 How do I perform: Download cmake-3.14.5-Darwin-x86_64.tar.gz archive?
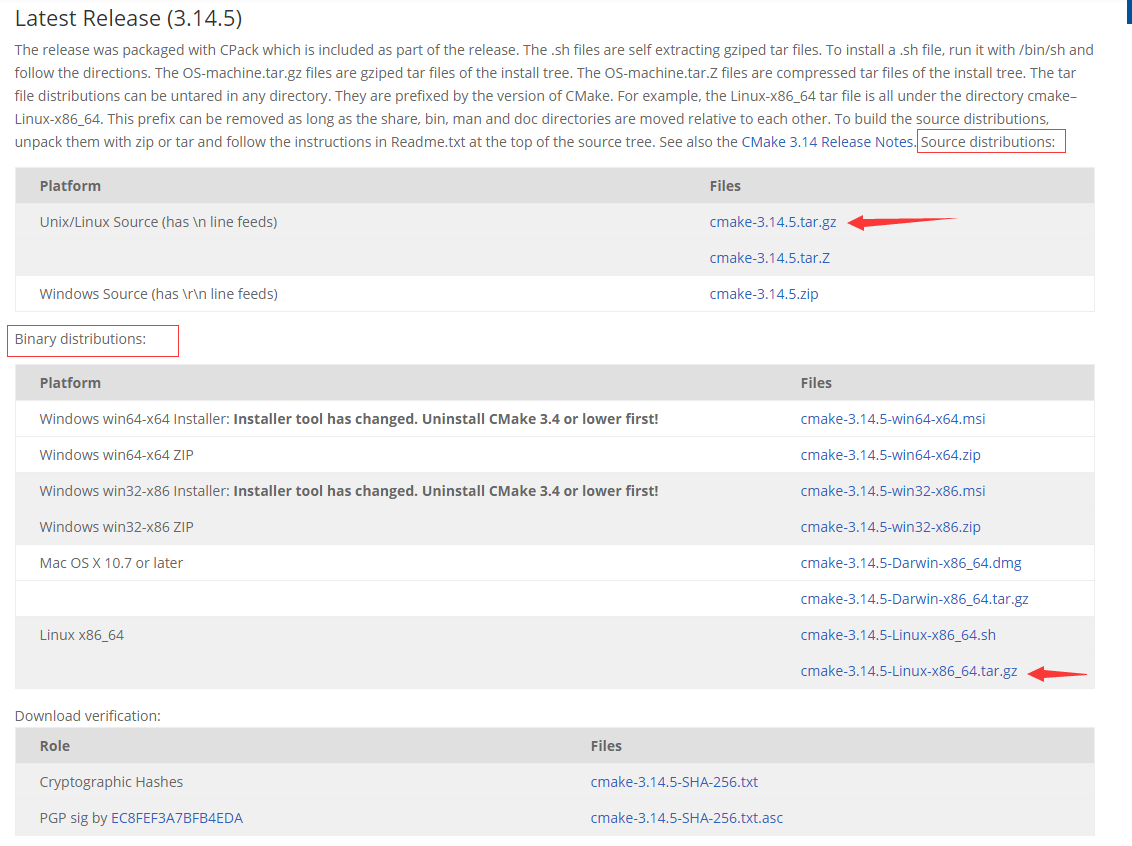[x=914, y=600]
